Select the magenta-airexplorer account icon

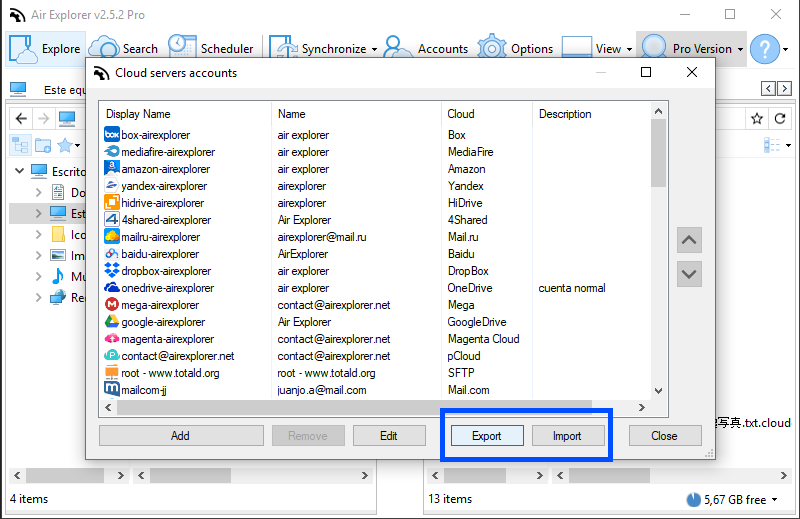point(112,339)
